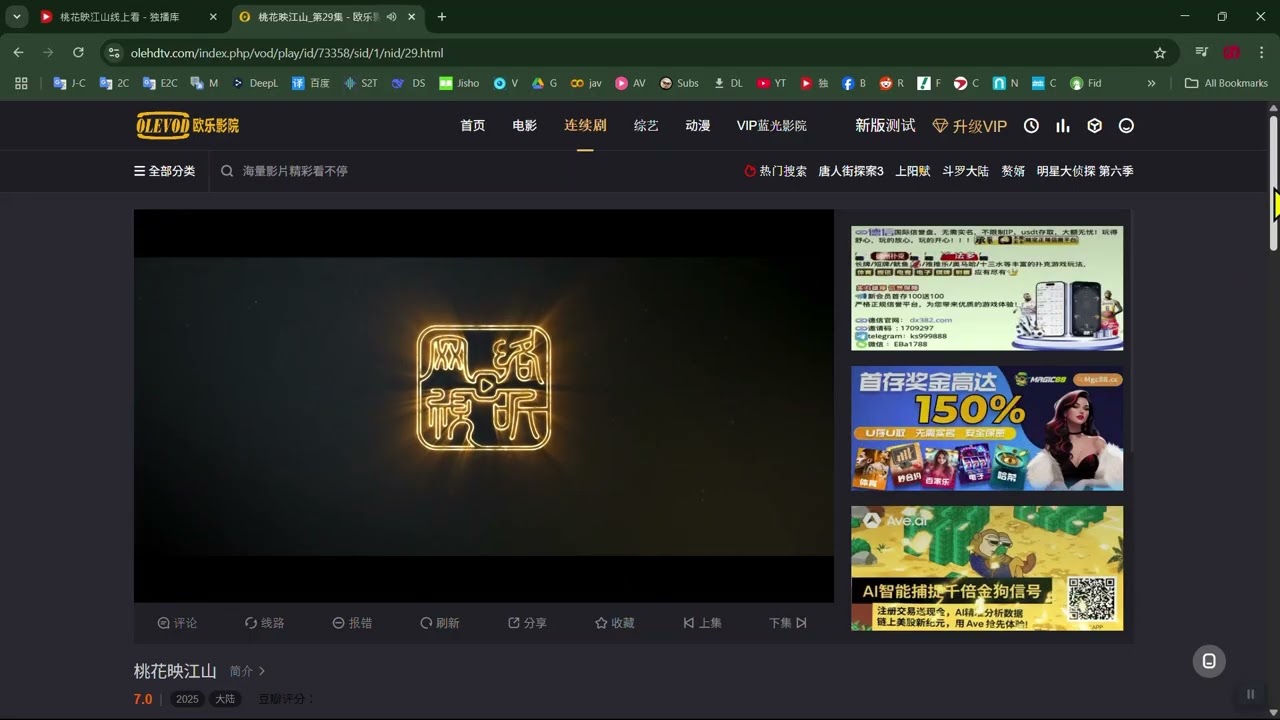Open the All Bookmarks folder
The width and height of the screenshot is (1280, 720).
[x=1226, y=83]
